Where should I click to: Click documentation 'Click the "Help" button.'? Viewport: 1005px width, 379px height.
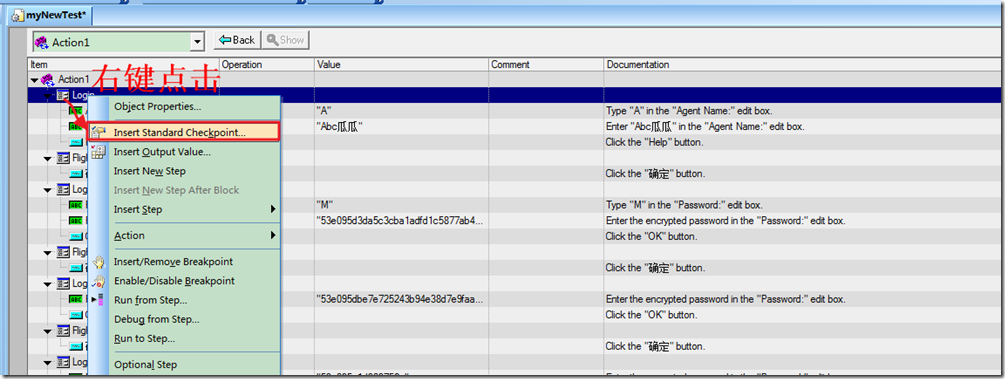(654, 142)
